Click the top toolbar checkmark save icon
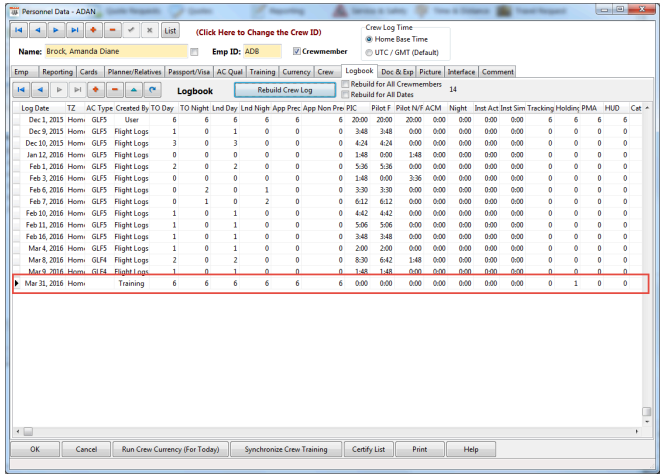Image resolution: width=661 pixels, height=476 pixels. (131, 30)
